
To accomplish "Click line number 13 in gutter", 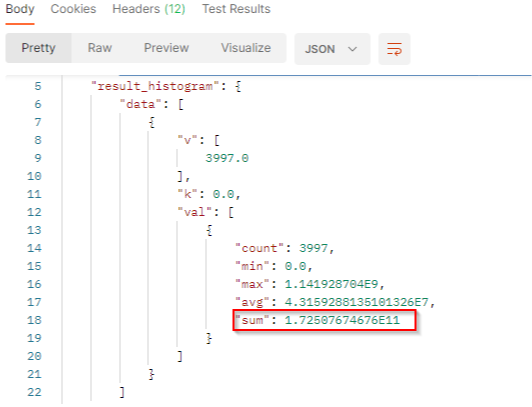I will pos(34,230).
